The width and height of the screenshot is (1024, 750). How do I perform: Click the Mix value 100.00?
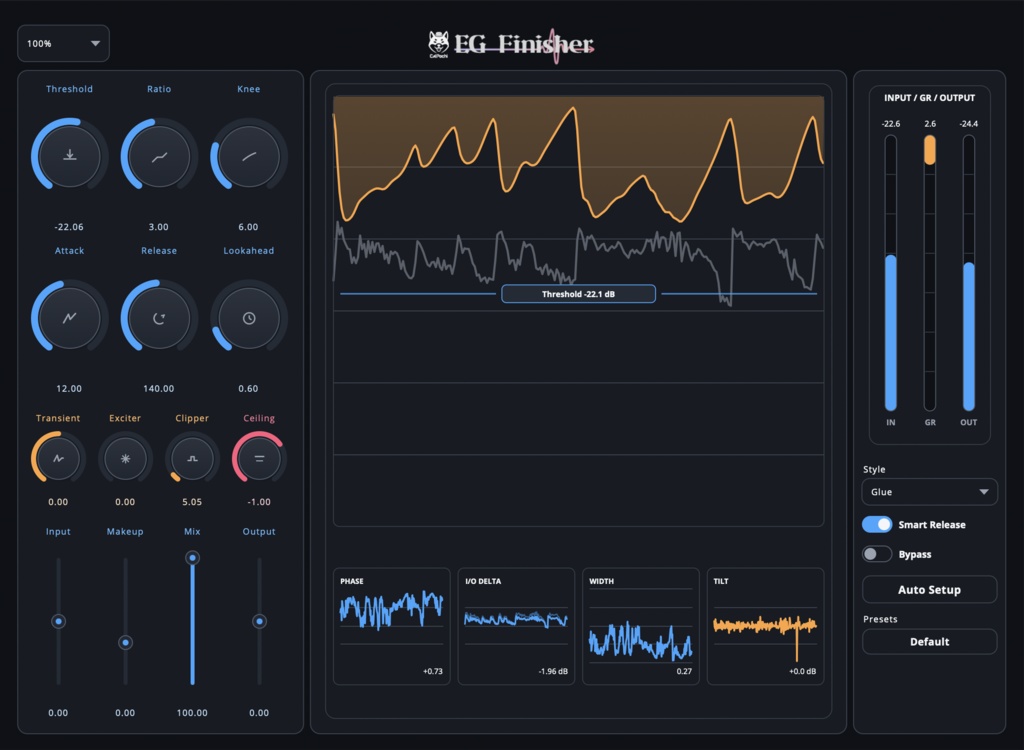point(192,713)
